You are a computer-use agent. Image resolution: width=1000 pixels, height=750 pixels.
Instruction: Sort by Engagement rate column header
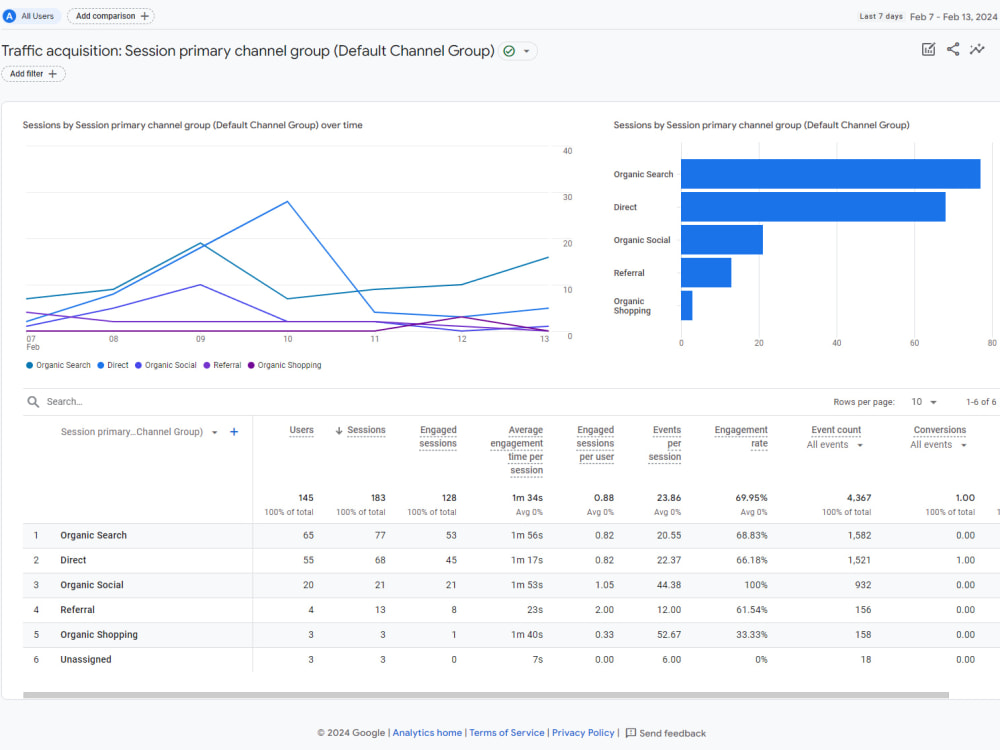741,437
